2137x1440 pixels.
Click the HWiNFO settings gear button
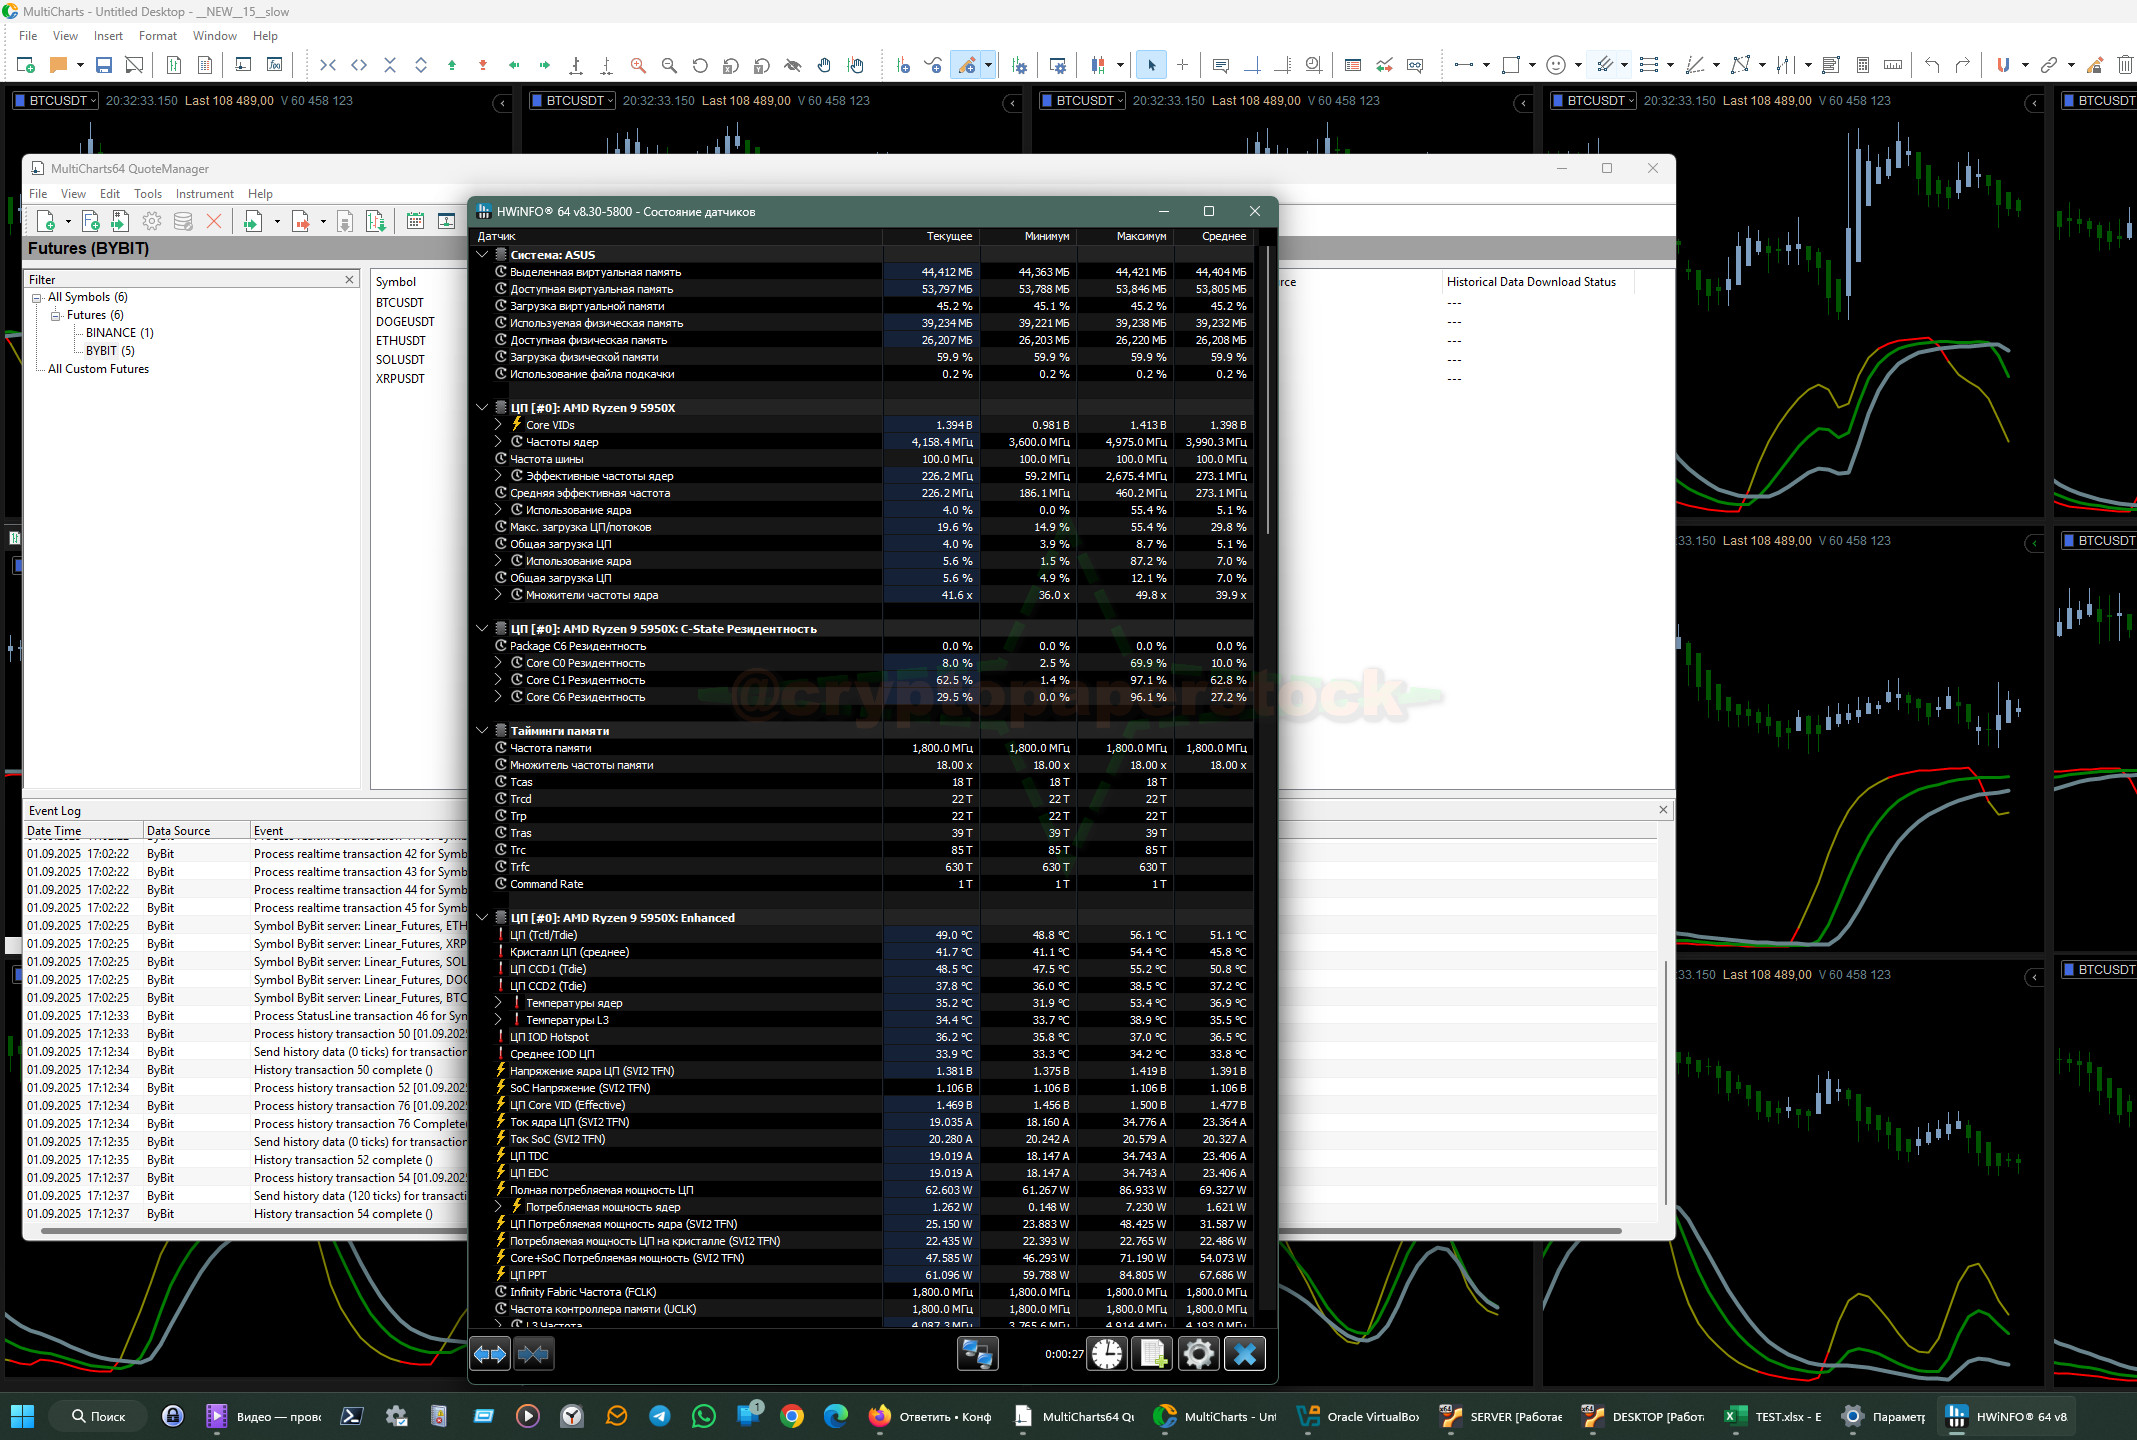[1198, 1354]
